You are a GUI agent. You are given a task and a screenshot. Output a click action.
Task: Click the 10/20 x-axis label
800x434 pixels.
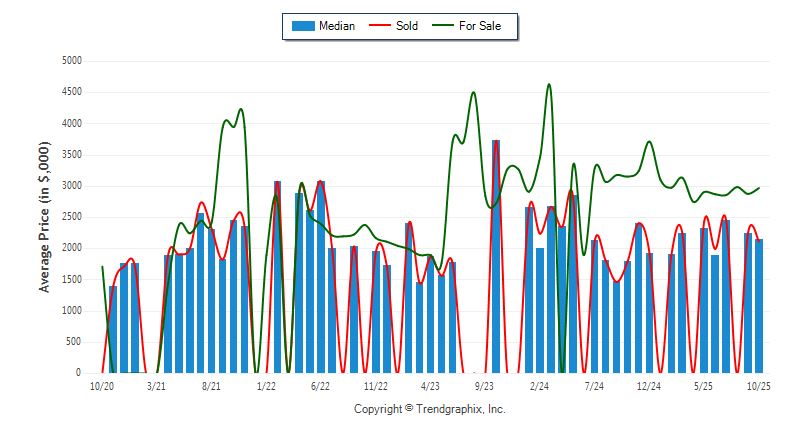102,386
